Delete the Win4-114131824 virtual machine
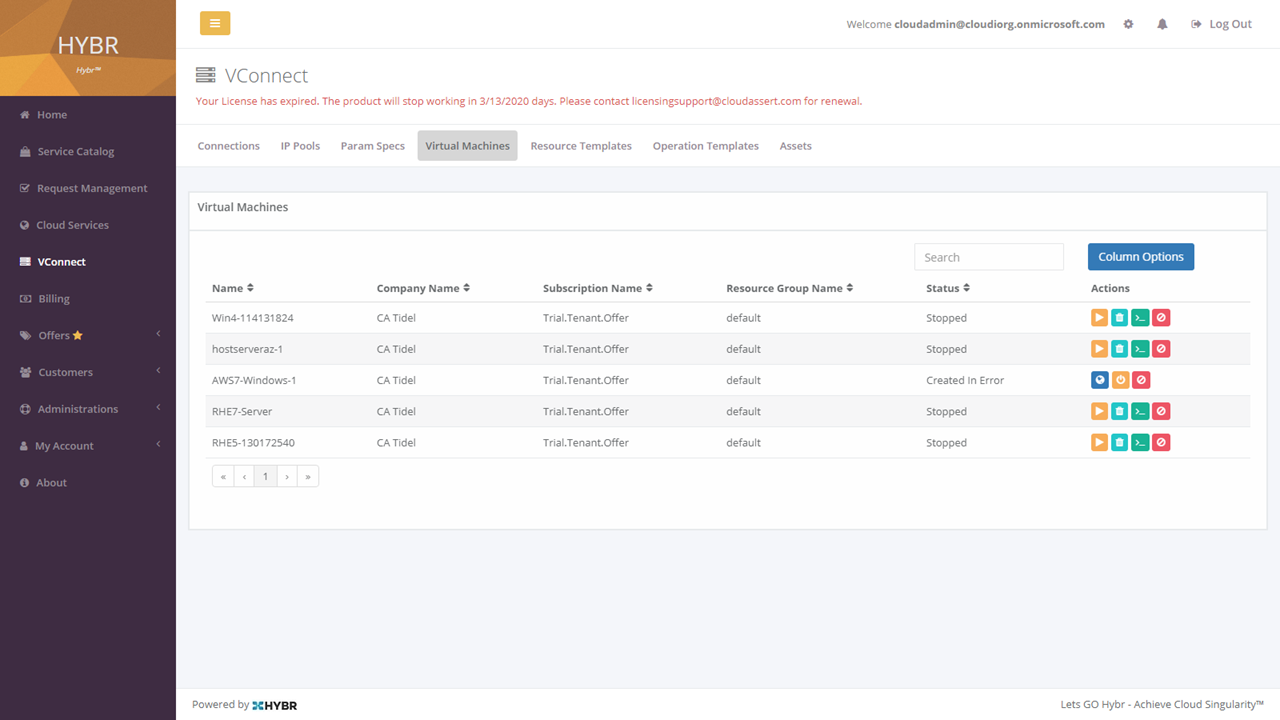 coord(1120,318)
